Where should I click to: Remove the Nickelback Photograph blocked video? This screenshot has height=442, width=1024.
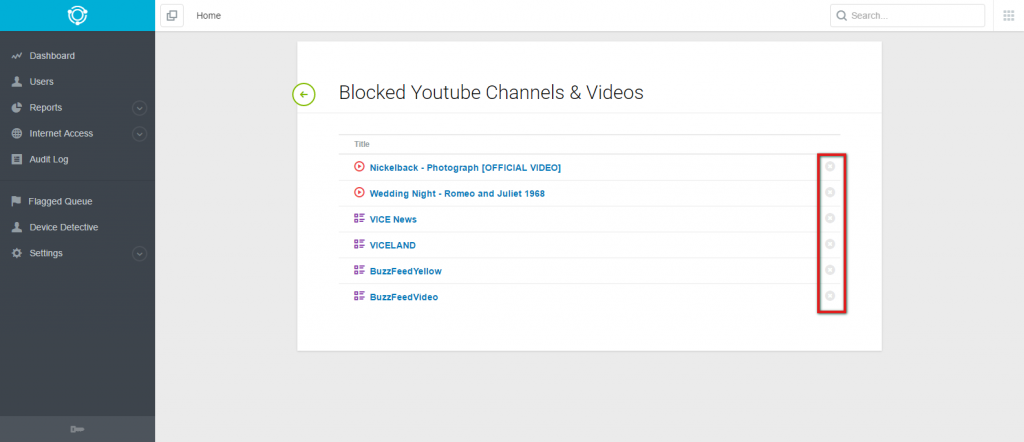(830, 166)
